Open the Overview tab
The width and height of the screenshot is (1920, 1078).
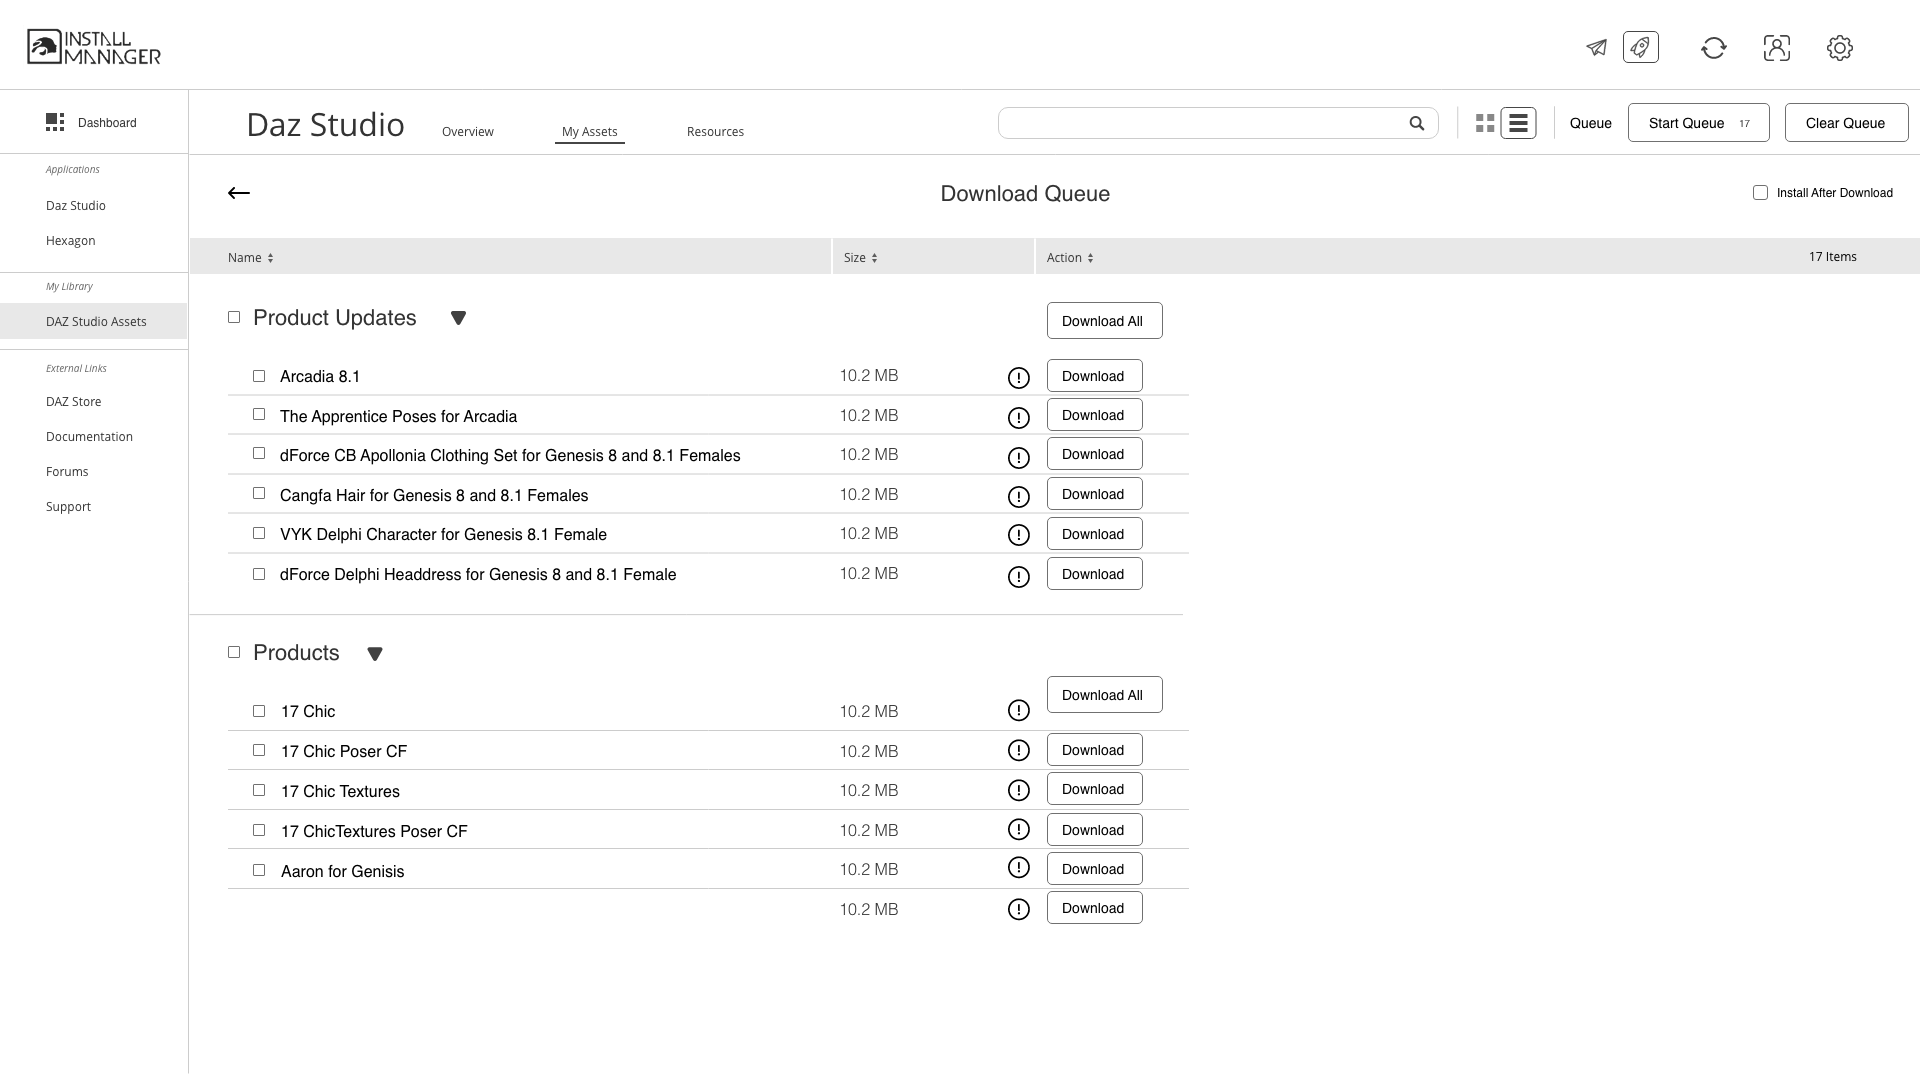pyautogui.click(x=468, y=131)
